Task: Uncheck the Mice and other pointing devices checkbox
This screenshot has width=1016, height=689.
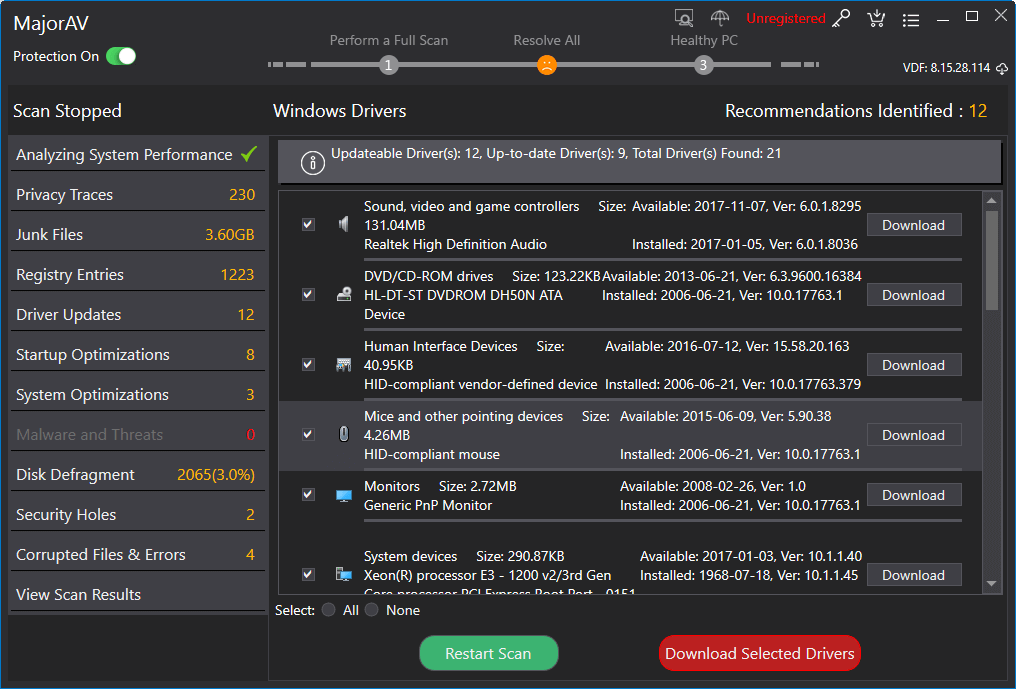Action: click(x=308, y=434)
